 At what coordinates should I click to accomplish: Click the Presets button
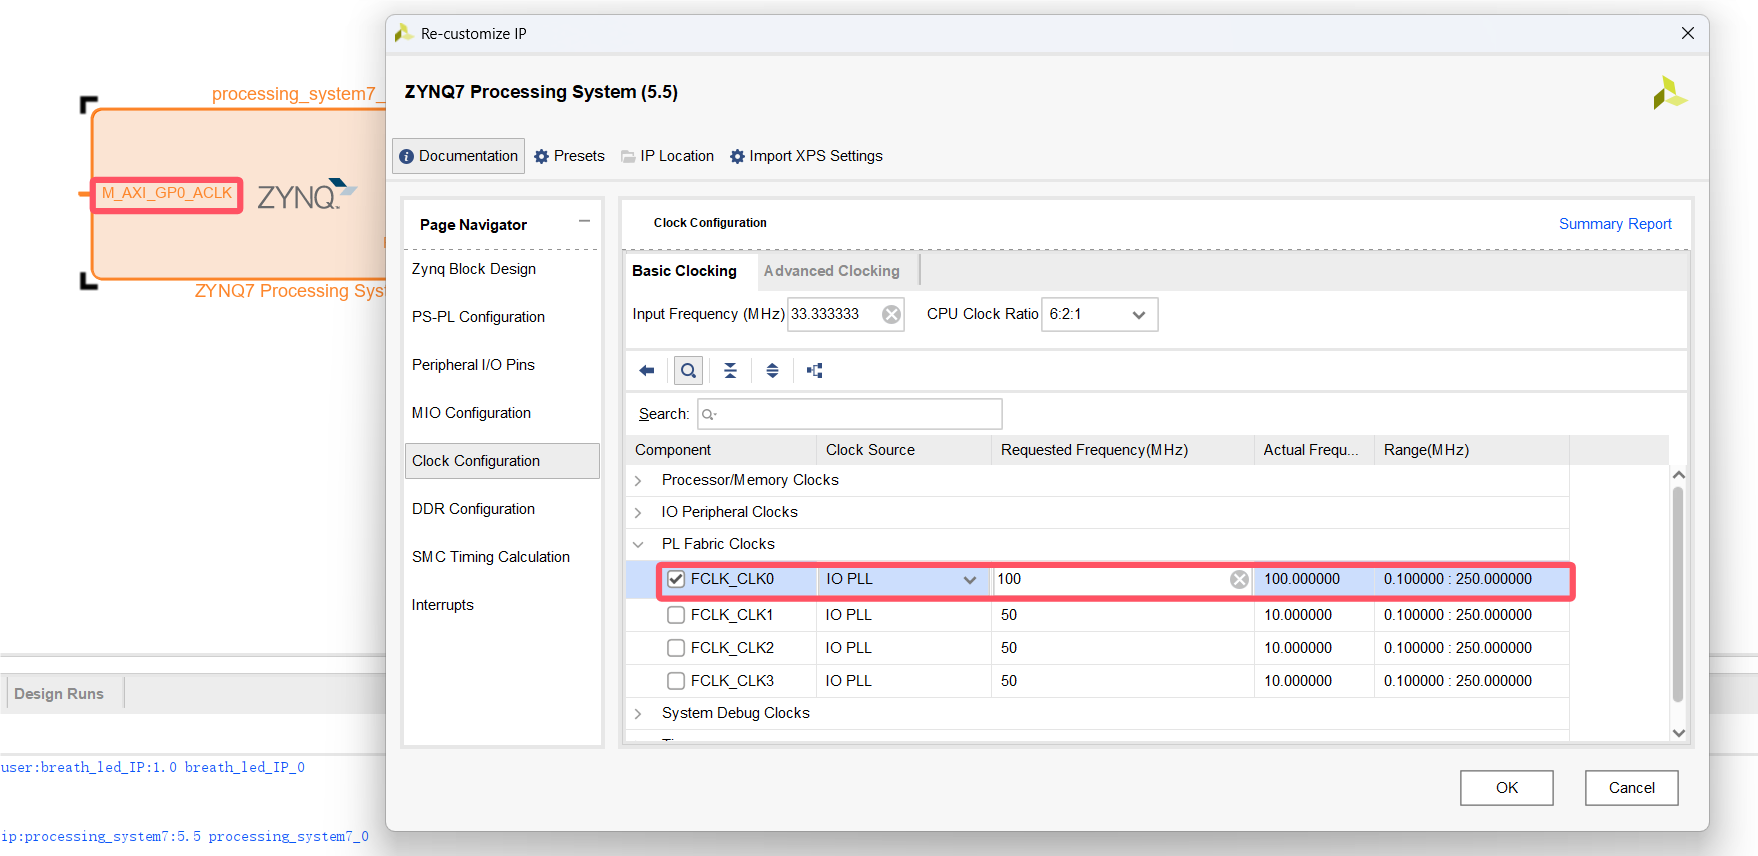[x=569, y=156]
